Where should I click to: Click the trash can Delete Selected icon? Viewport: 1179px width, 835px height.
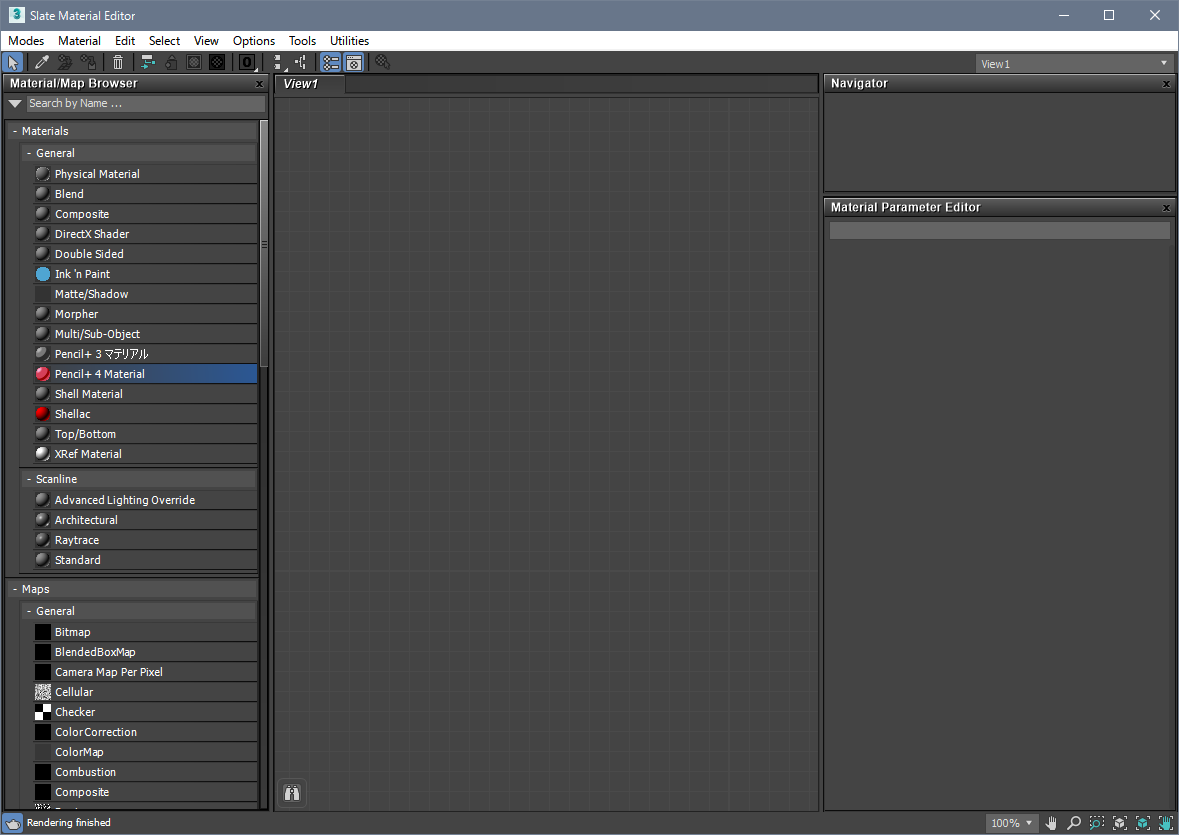(x=118, y=63)
